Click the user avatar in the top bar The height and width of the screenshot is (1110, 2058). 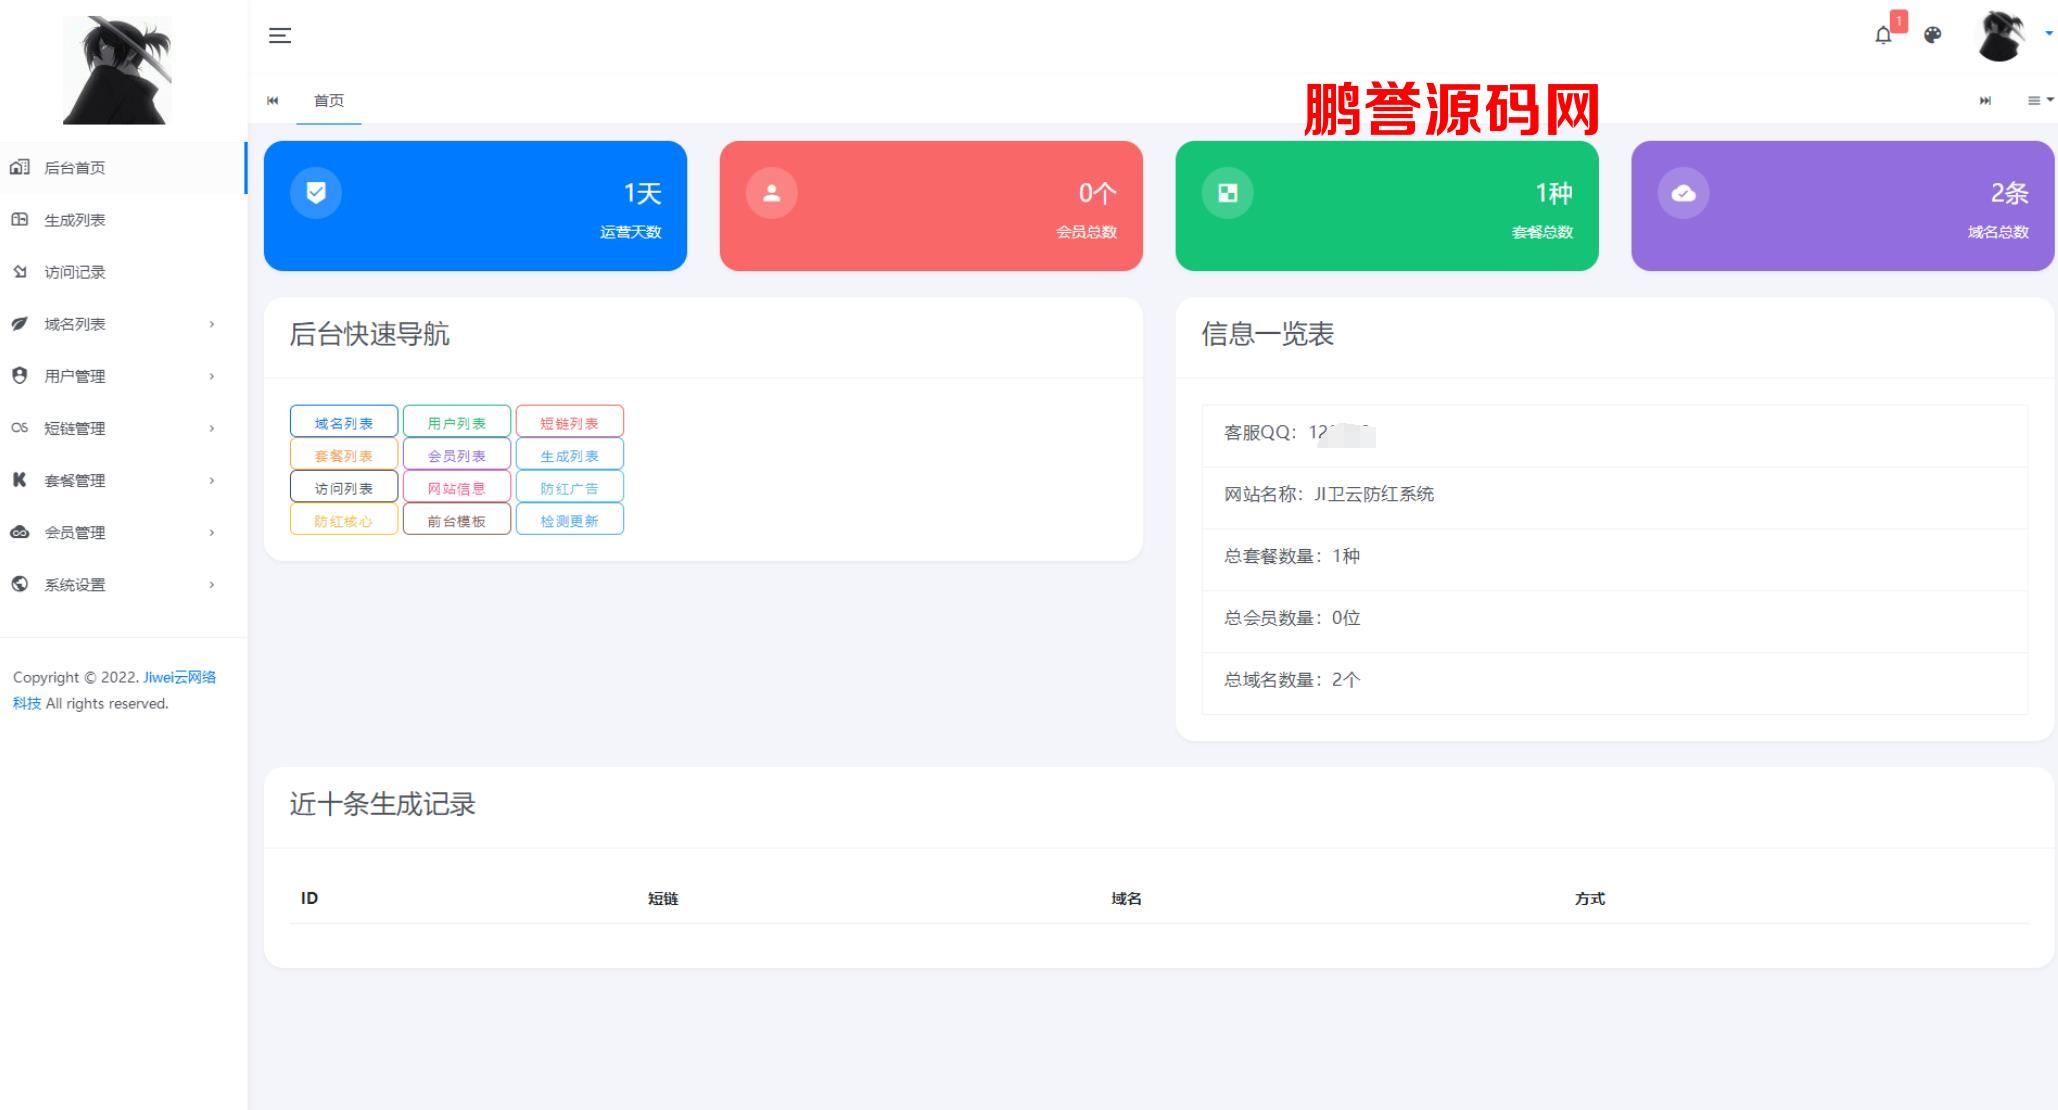[x=2001, y=36]
